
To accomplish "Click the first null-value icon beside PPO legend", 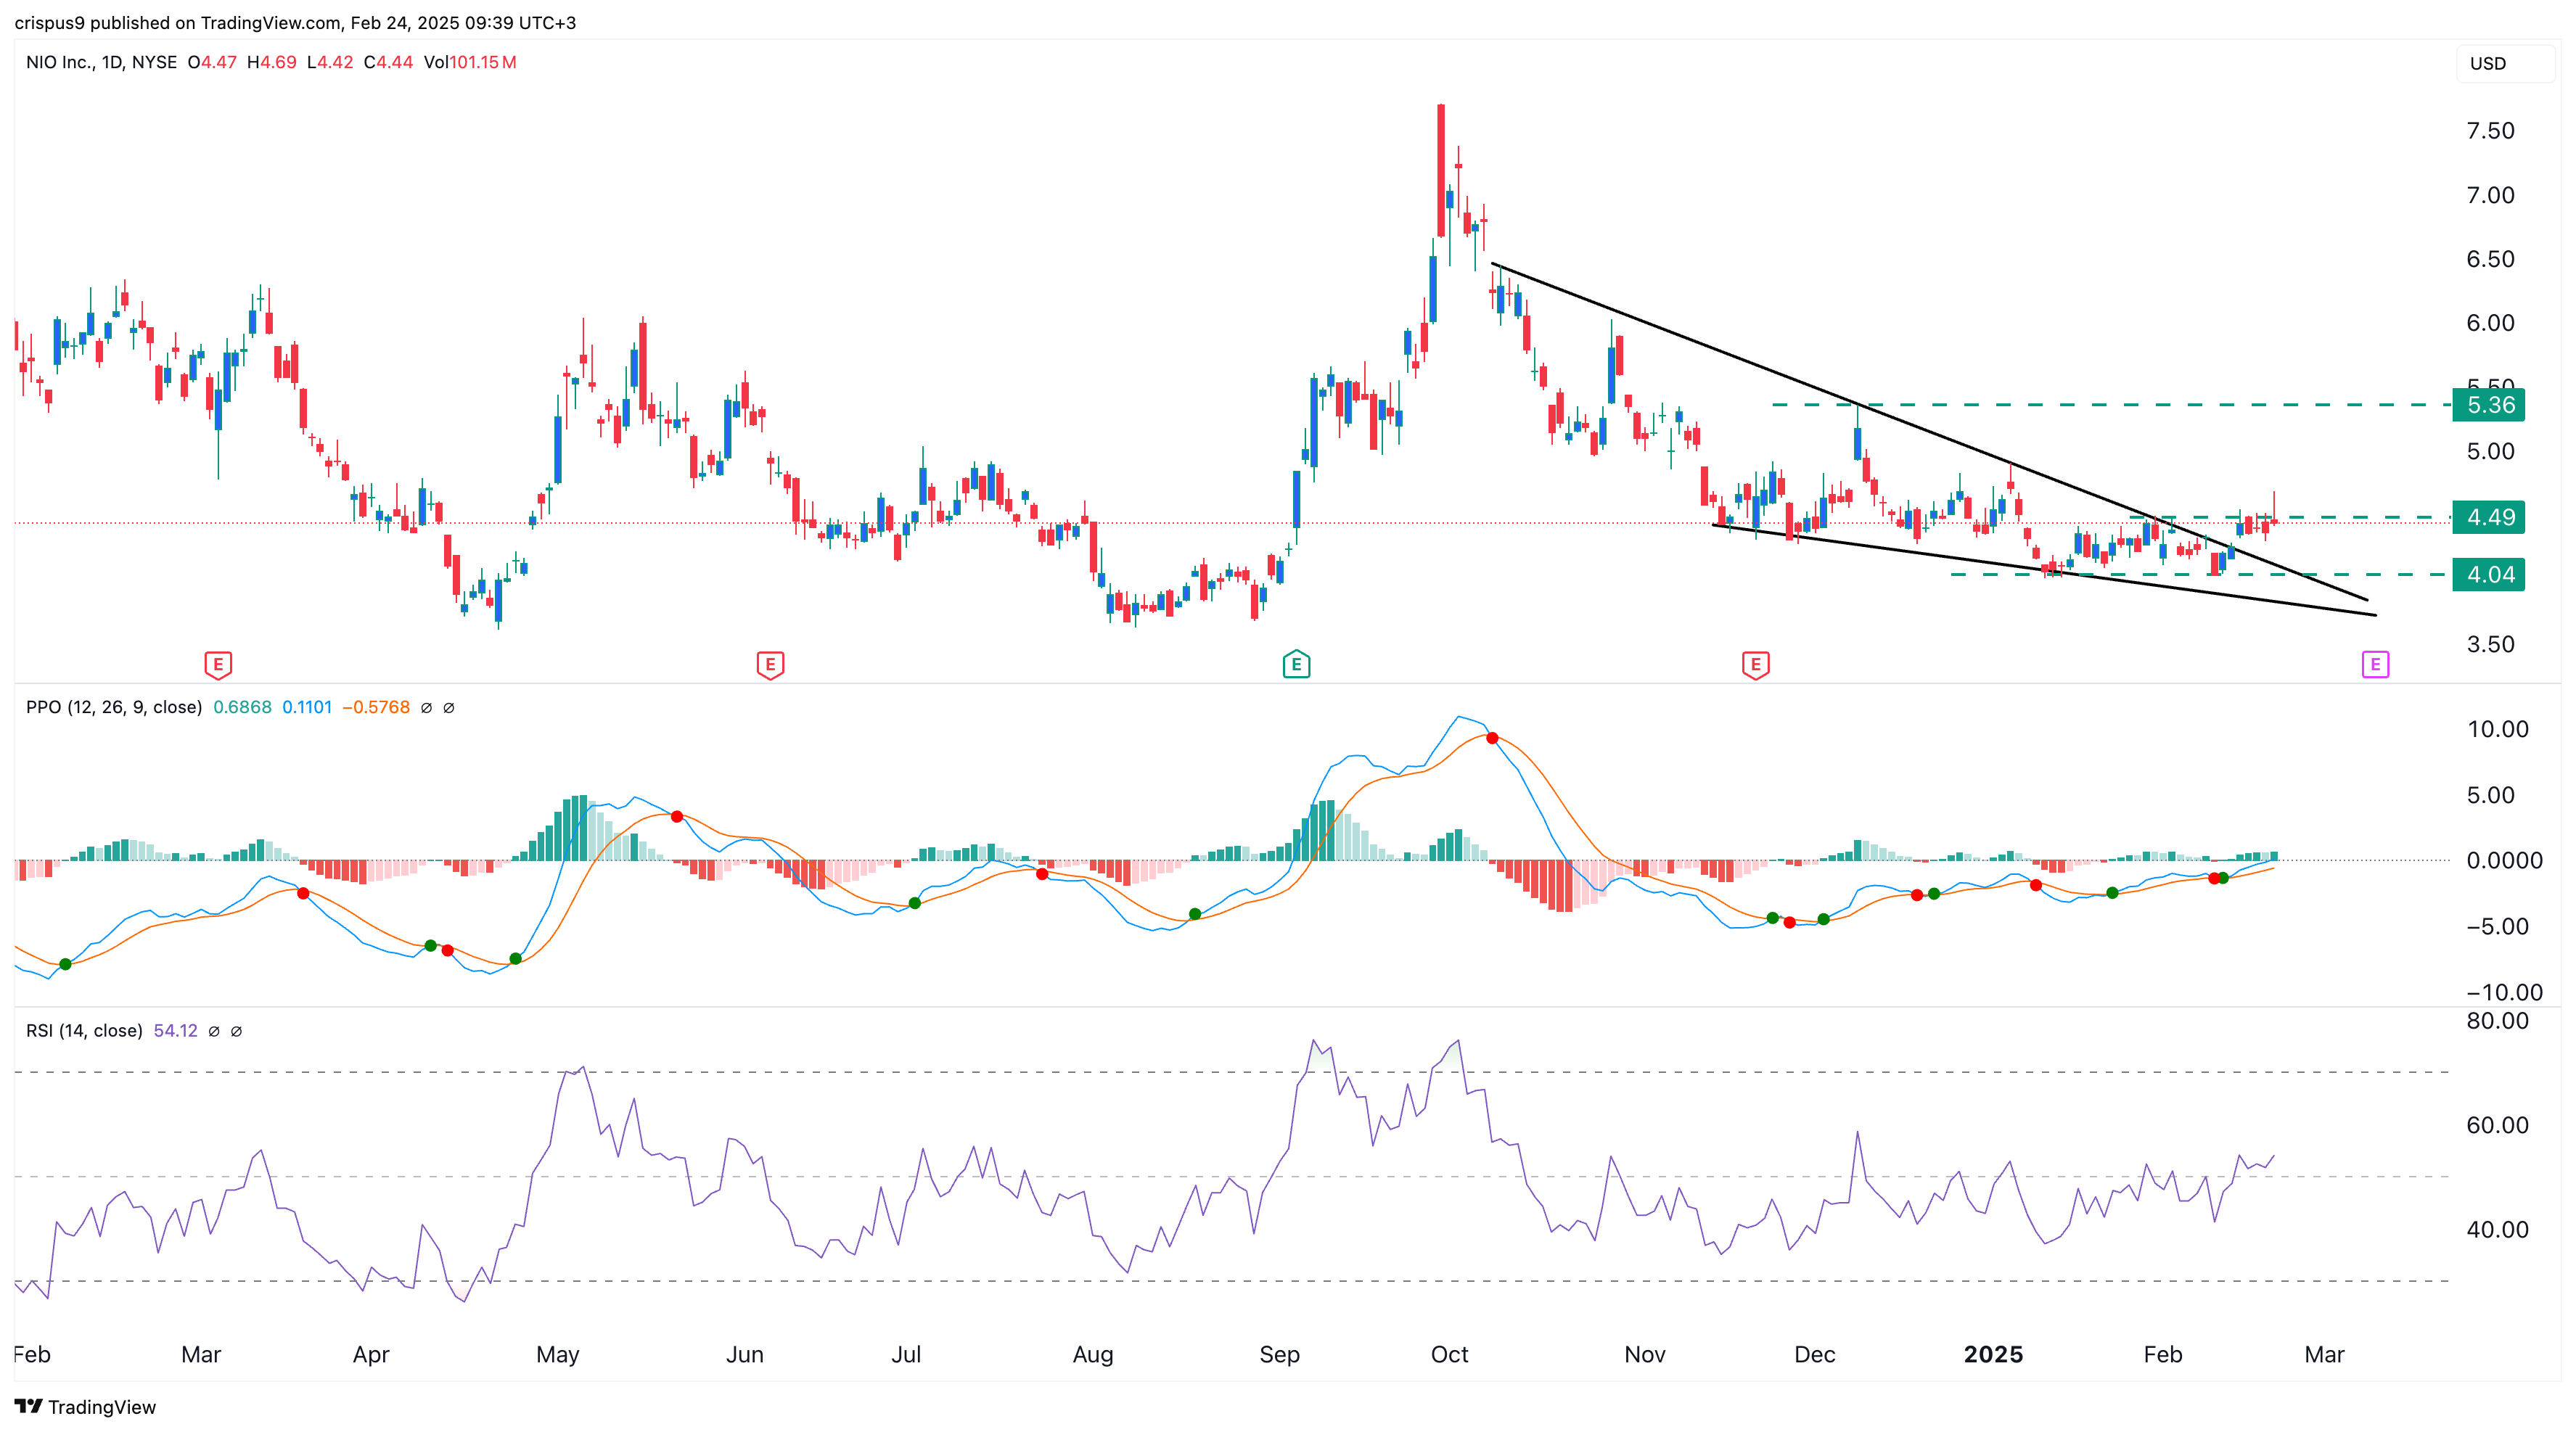I will click(x=426, y=708).
